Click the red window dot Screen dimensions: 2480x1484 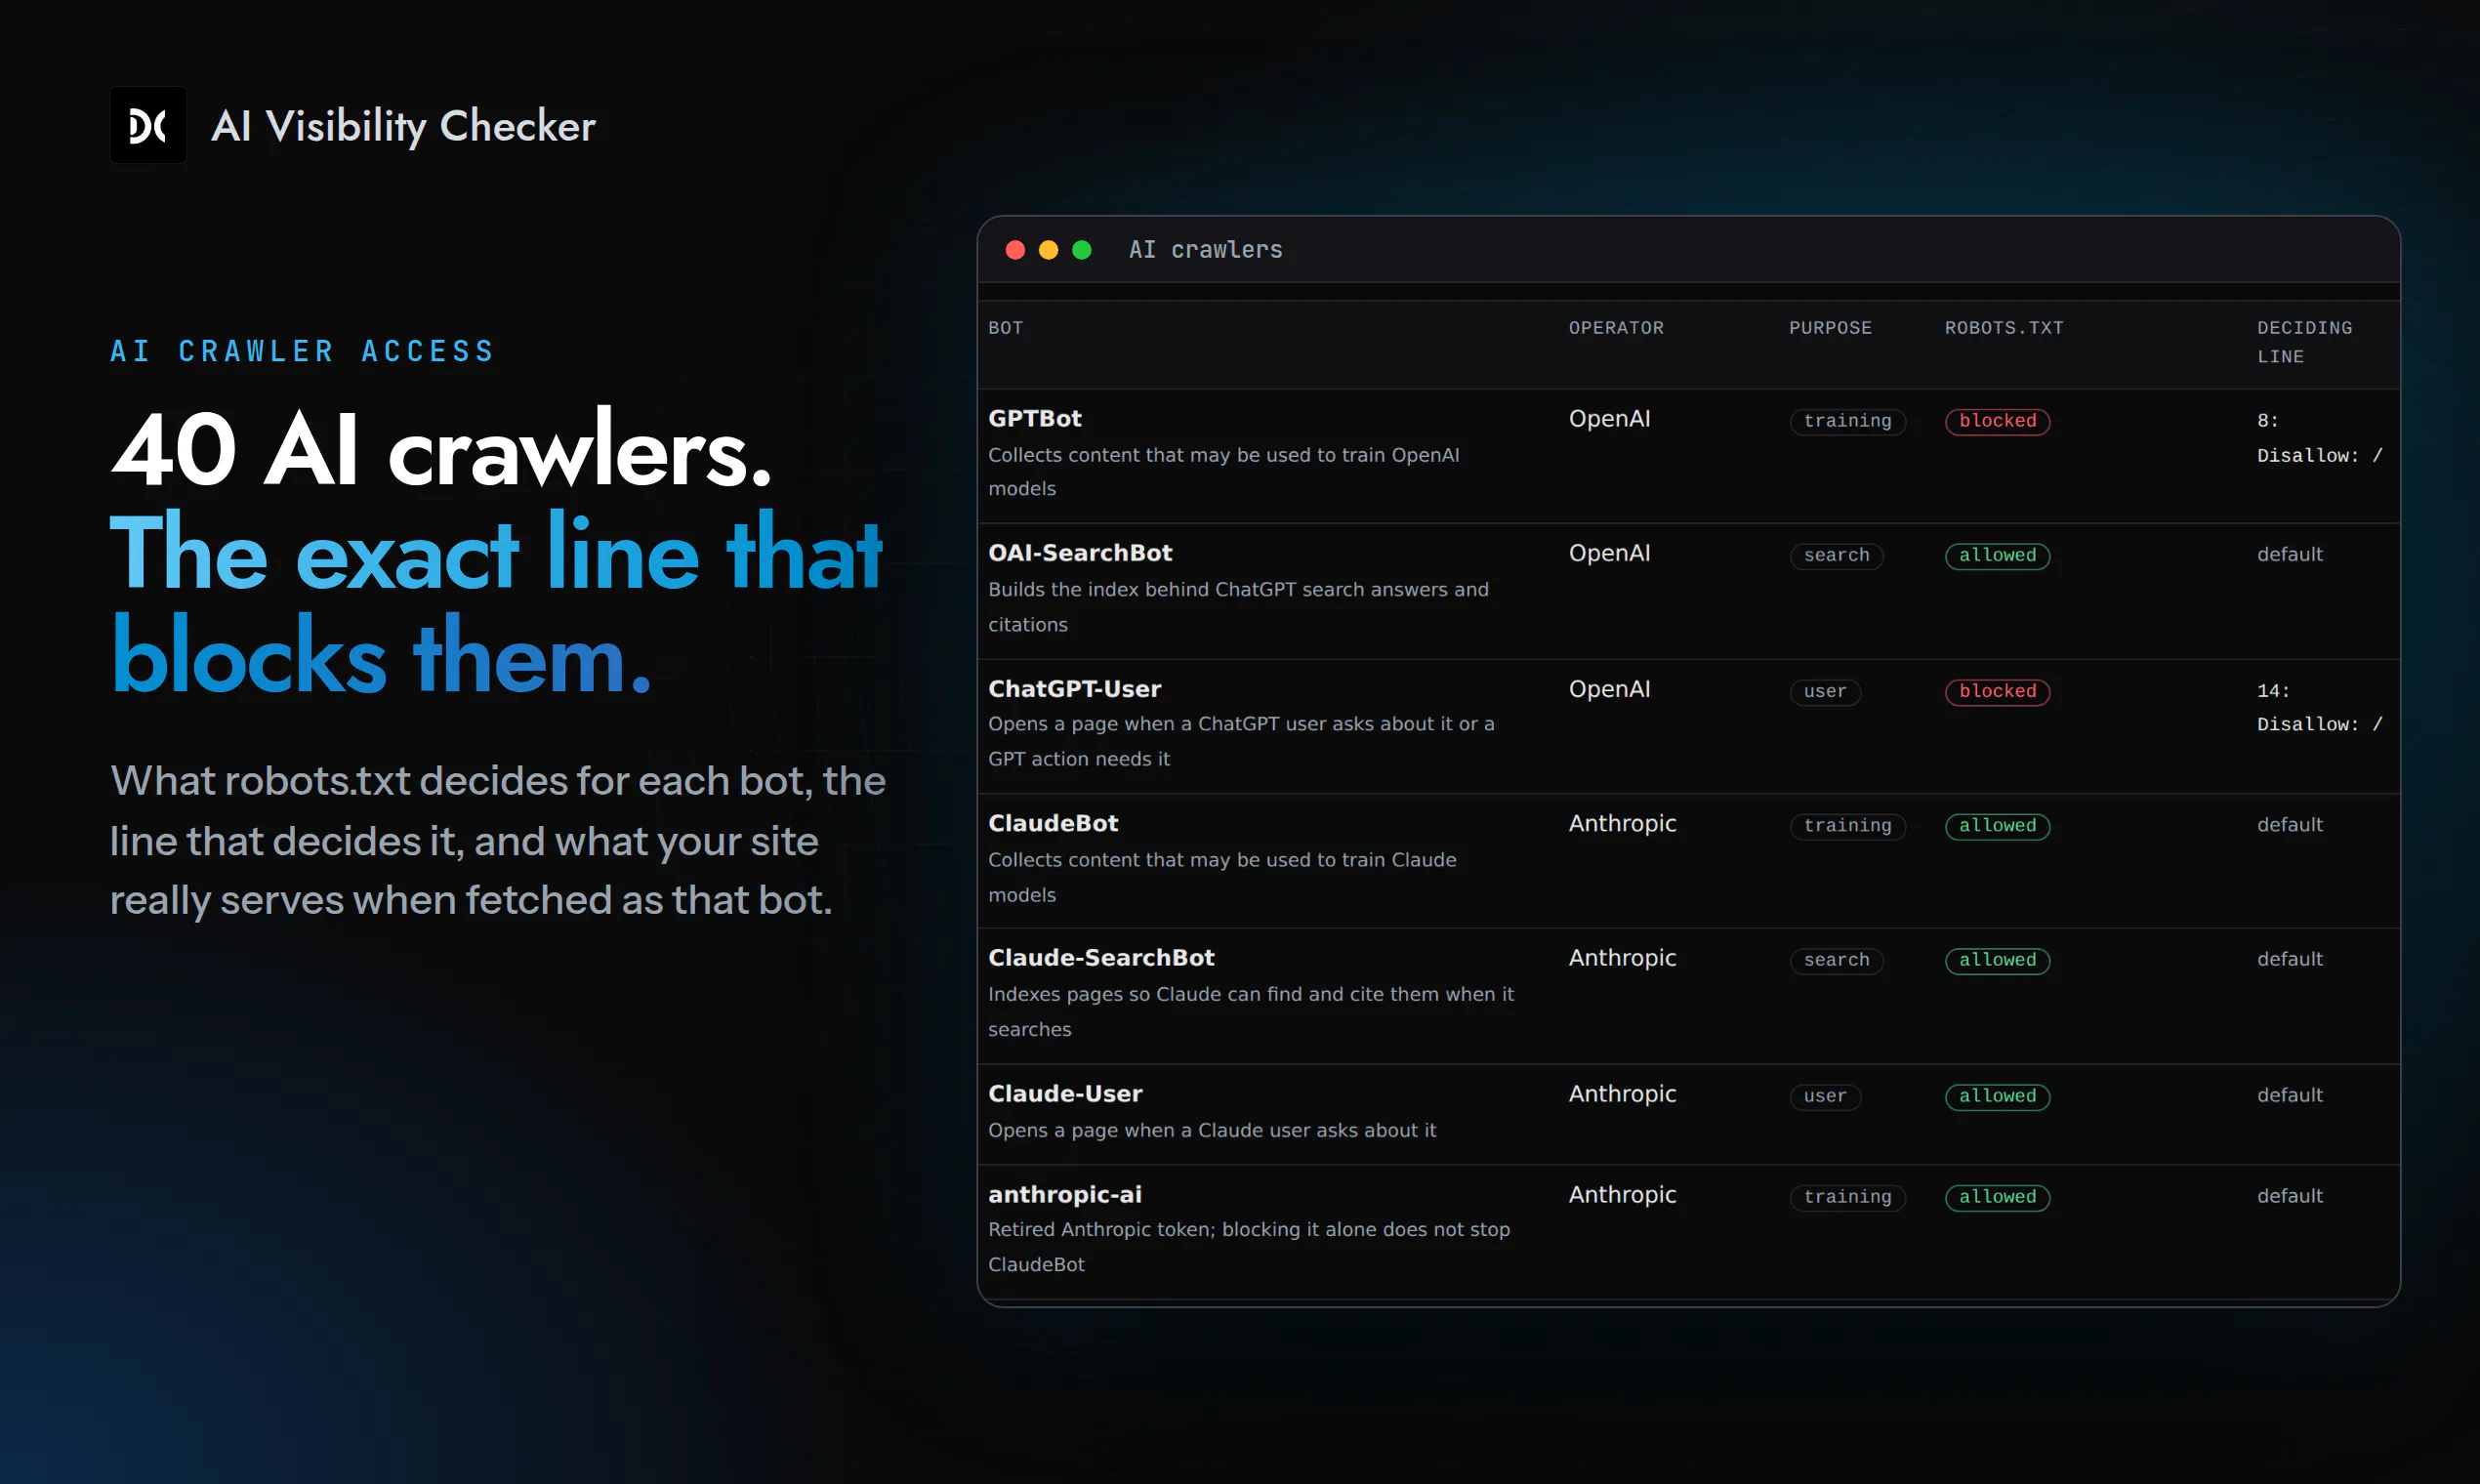coord(1015,250)
